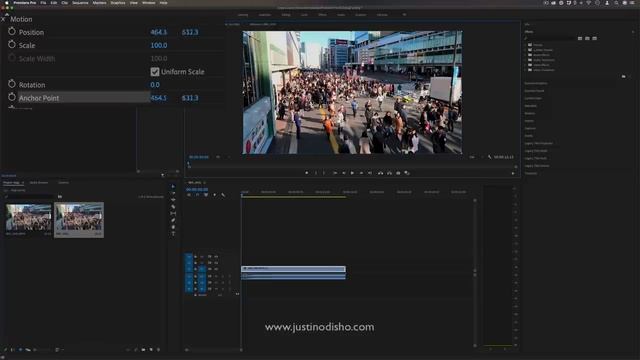Viewport: 640px width, 360px height.
Task: Add a marker in the Program Monitor
Action: pos(307,173)
